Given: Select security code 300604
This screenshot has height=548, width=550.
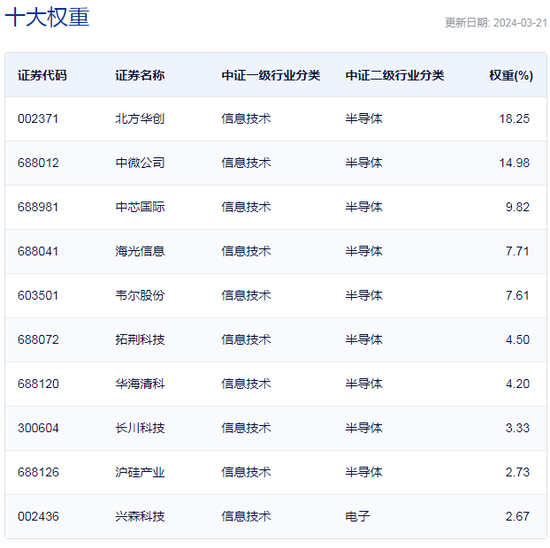Looking at the screenshot, I should coord(38,428).
